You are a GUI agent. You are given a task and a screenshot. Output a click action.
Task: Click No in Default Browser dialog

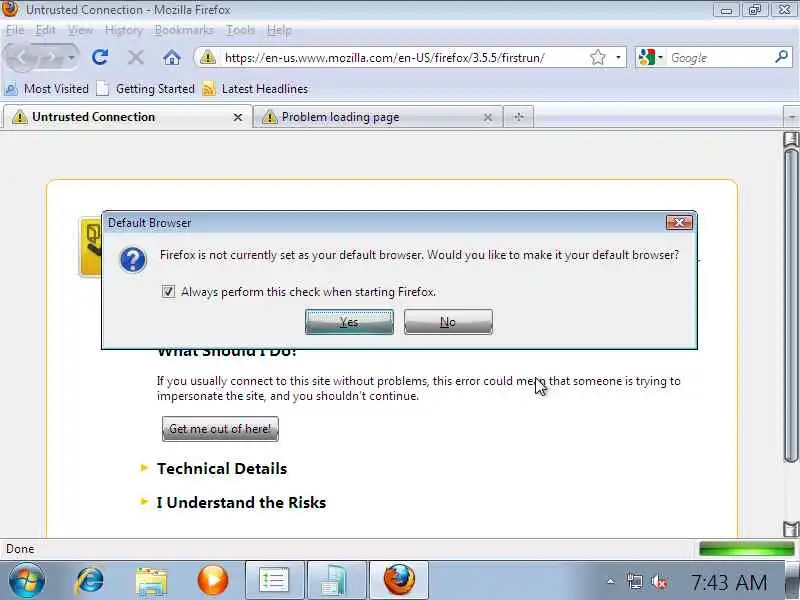point(448,322)
